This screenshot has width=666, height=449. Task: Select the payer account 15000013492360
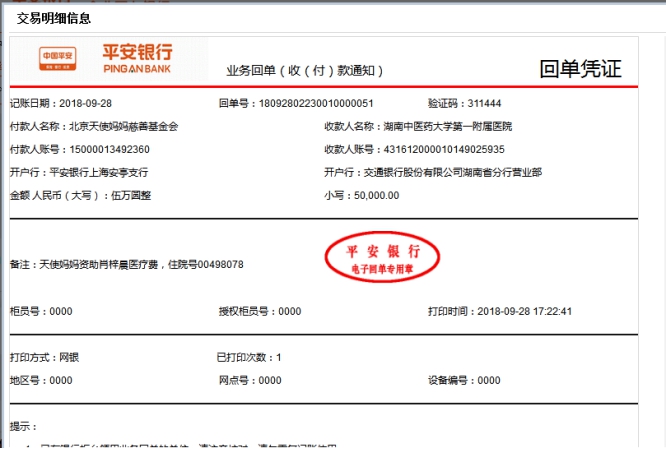point(110,150)
